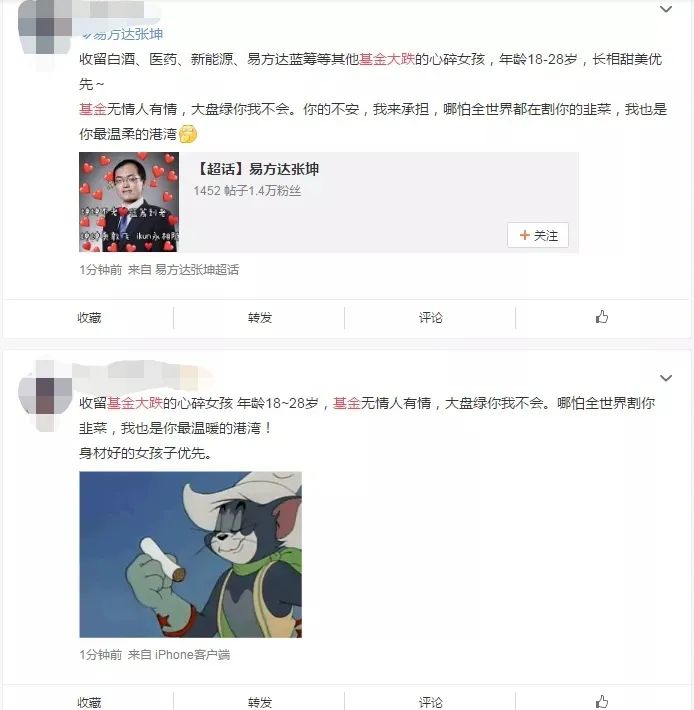Open 评论 on the first post
Image resolution: width=694 pixels, height=710 pixels.
(431, 317)
